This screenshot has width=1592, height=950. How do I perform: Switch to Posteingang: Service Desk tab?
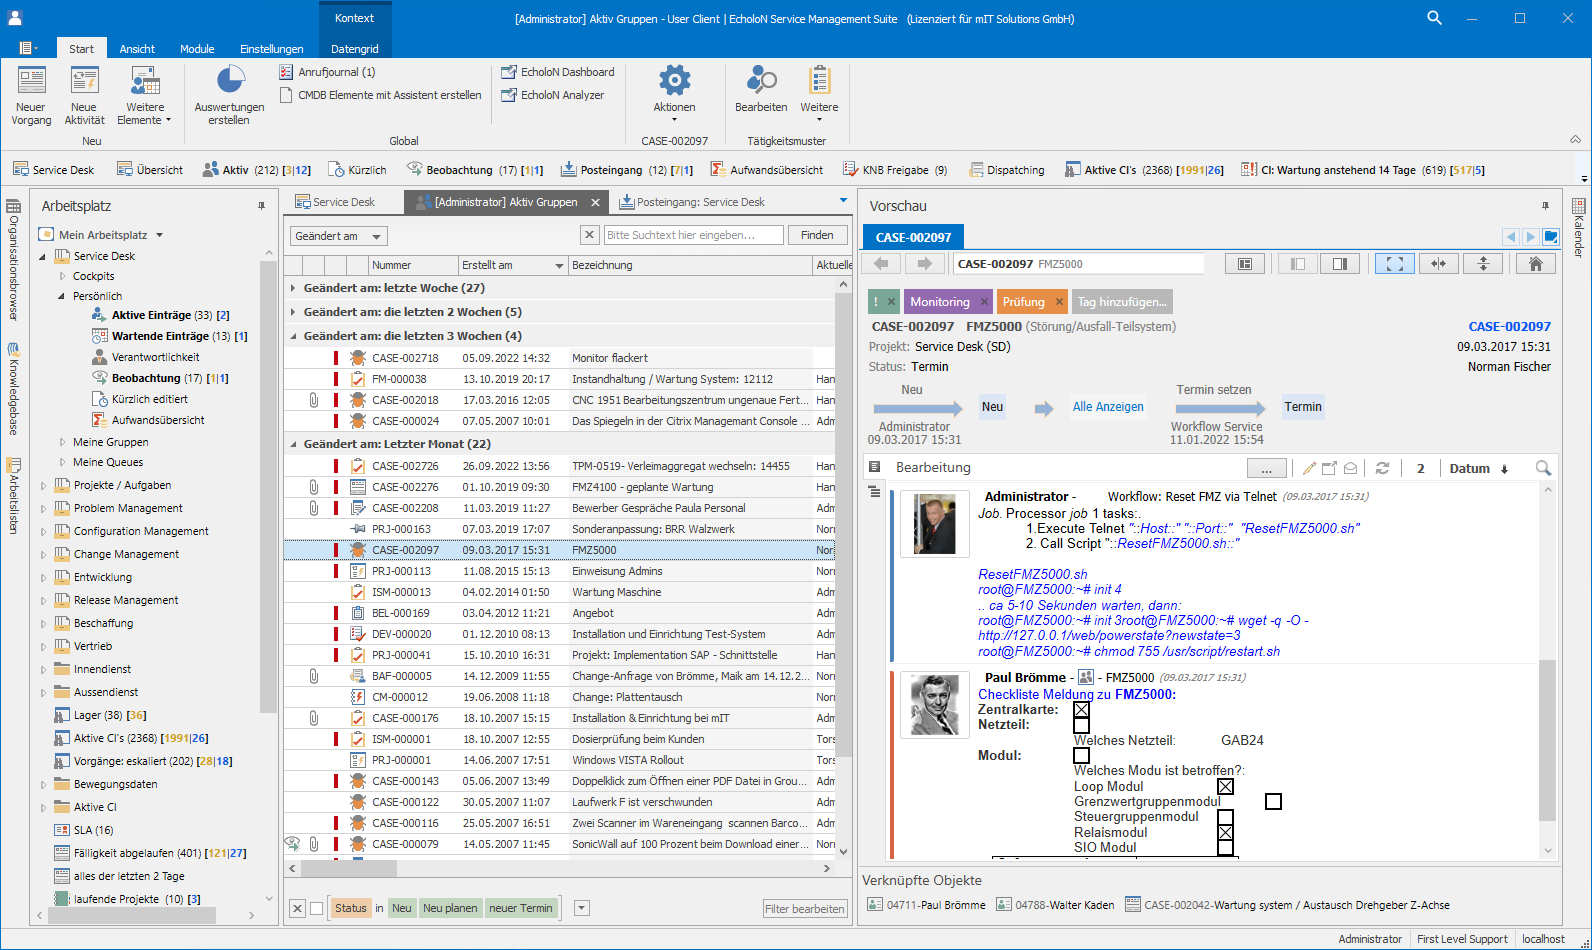692,202
